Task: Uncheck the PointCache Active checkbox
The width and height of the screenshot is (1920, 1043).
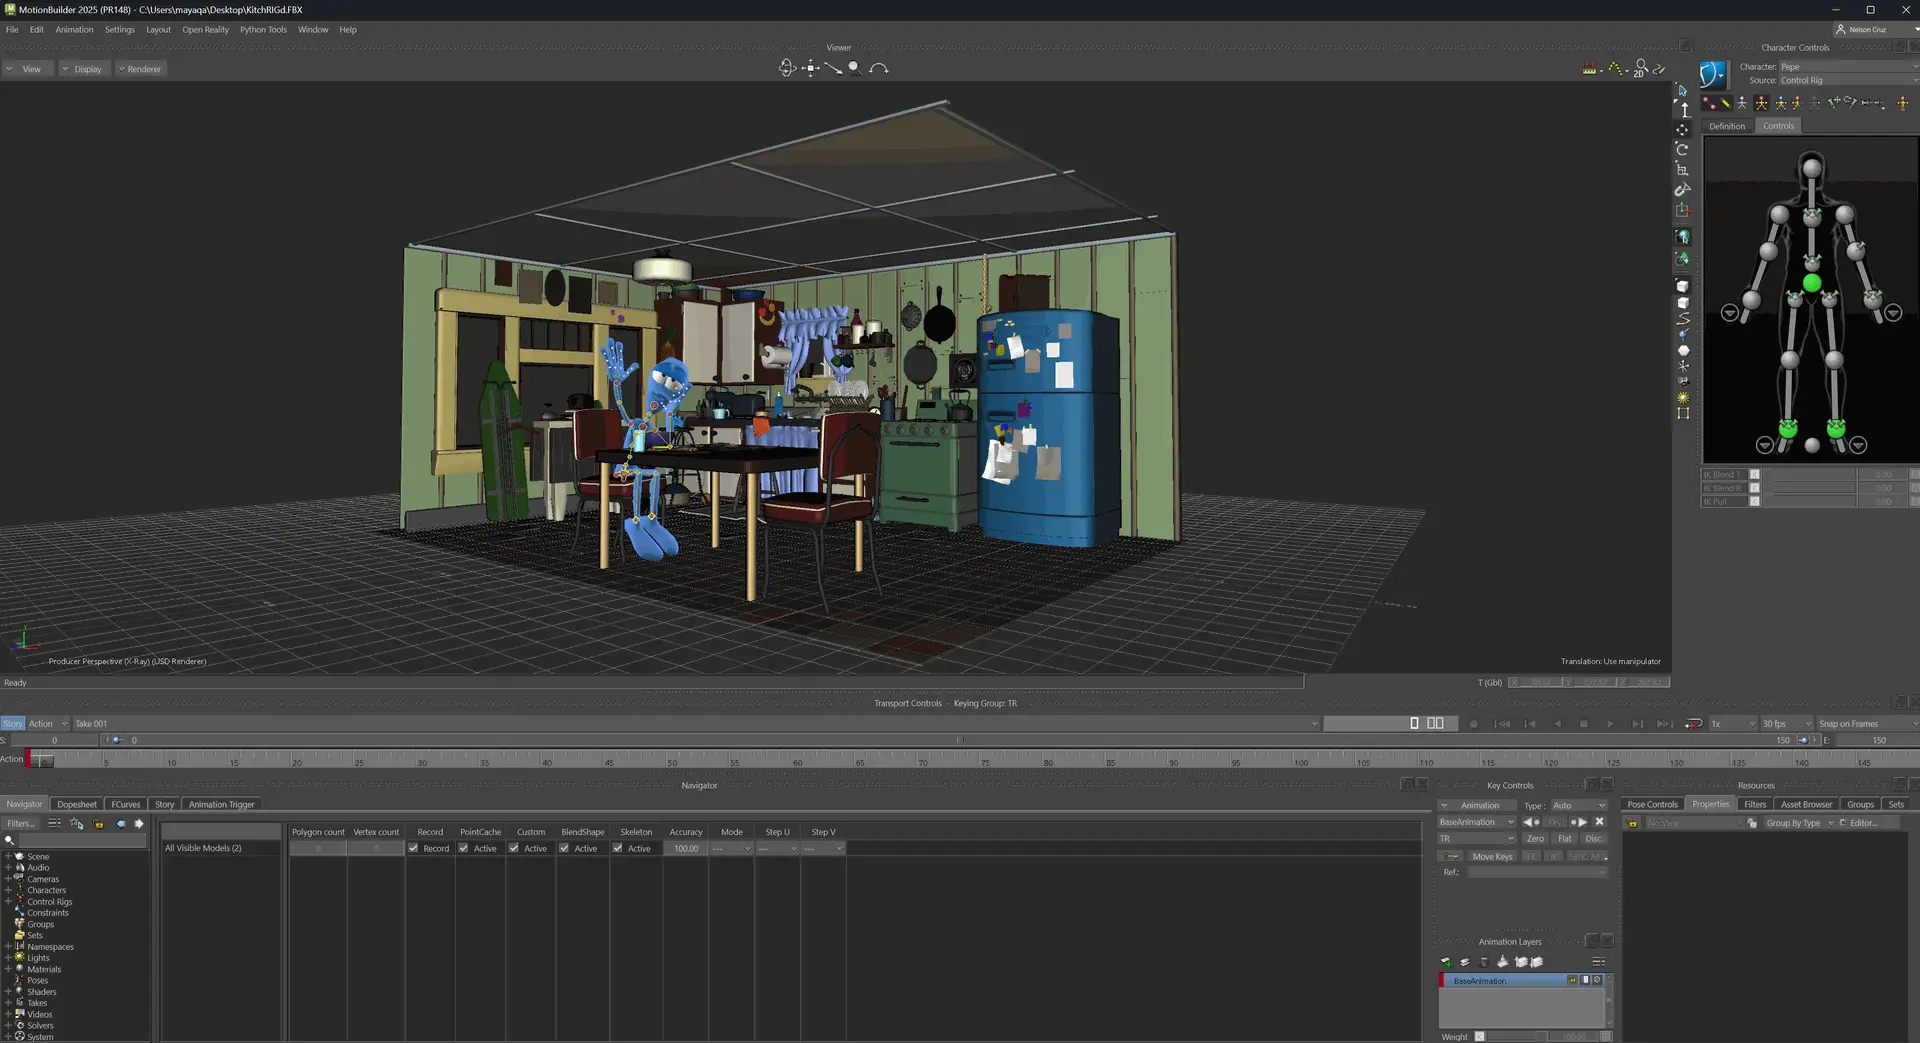Action: pyautogui.click(x=463, y=848)
